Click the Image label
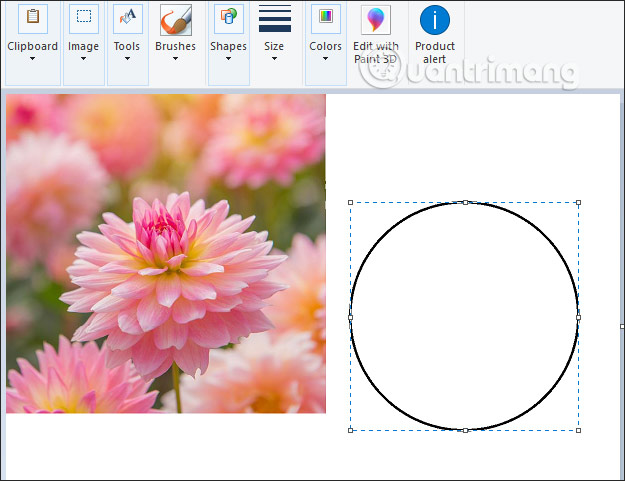 [83, 47]
